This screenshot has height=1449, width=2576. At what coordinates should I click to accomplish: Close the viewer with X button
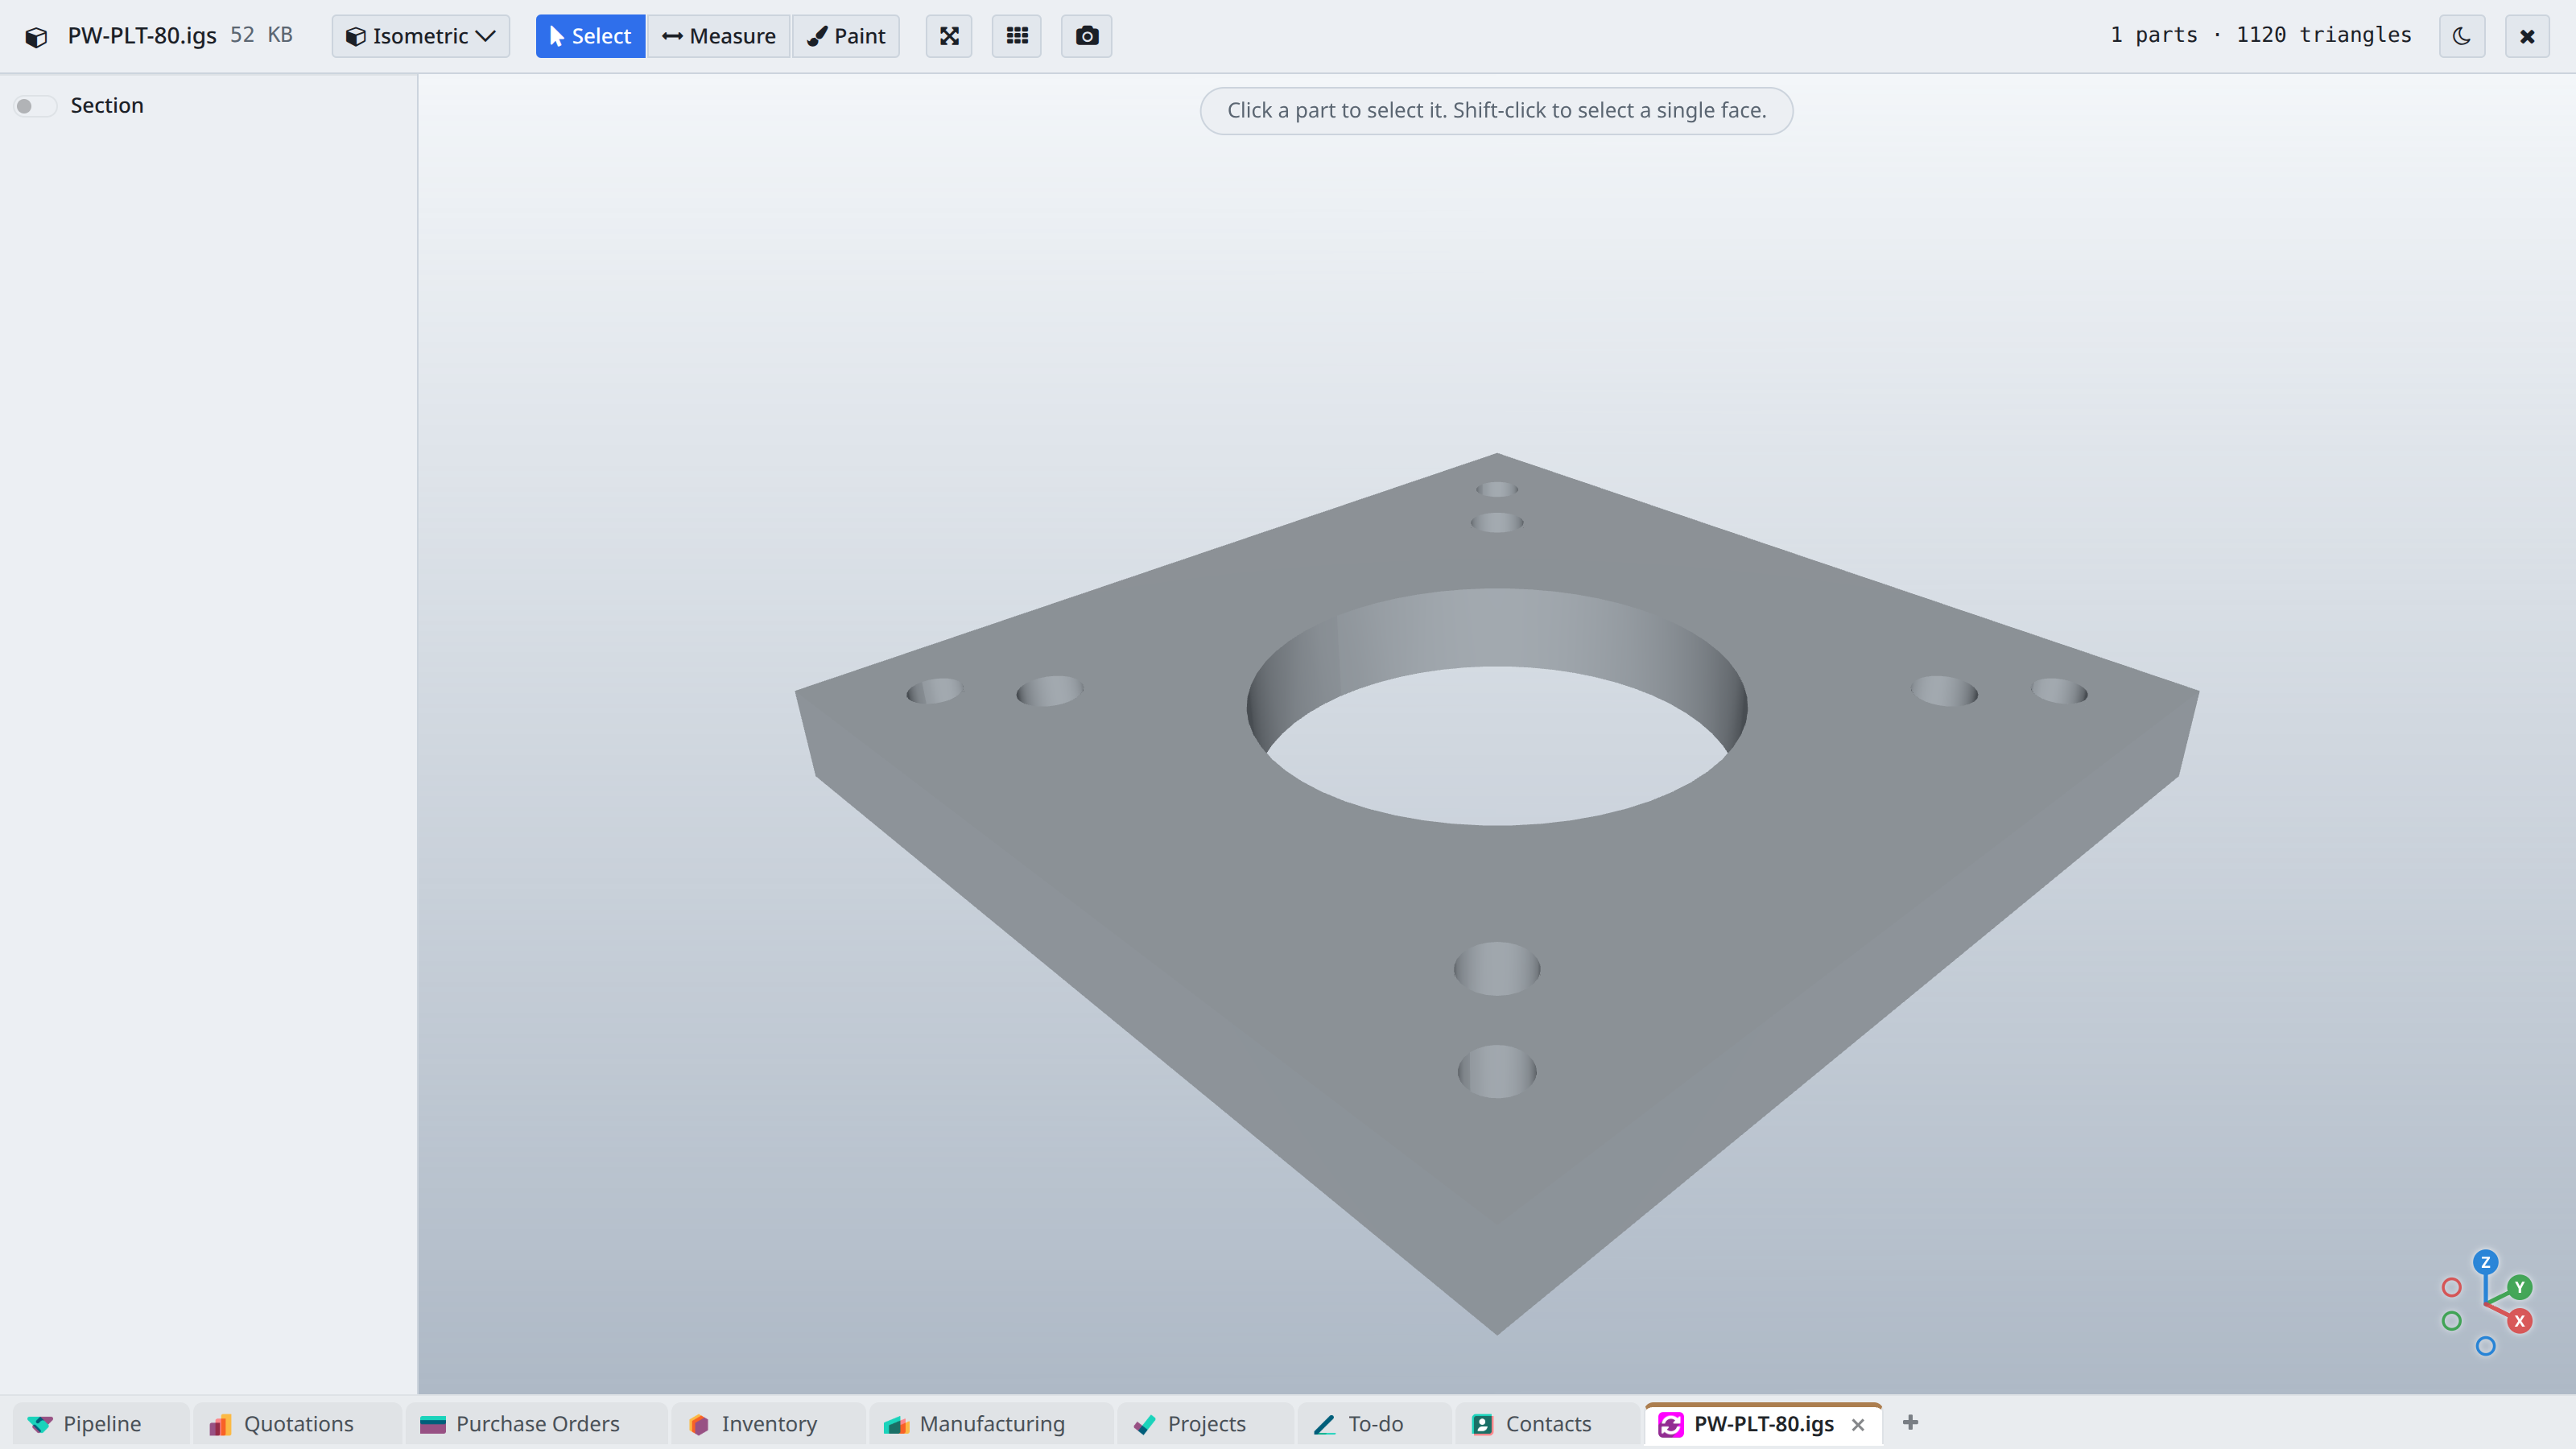tap(2527, 36)
